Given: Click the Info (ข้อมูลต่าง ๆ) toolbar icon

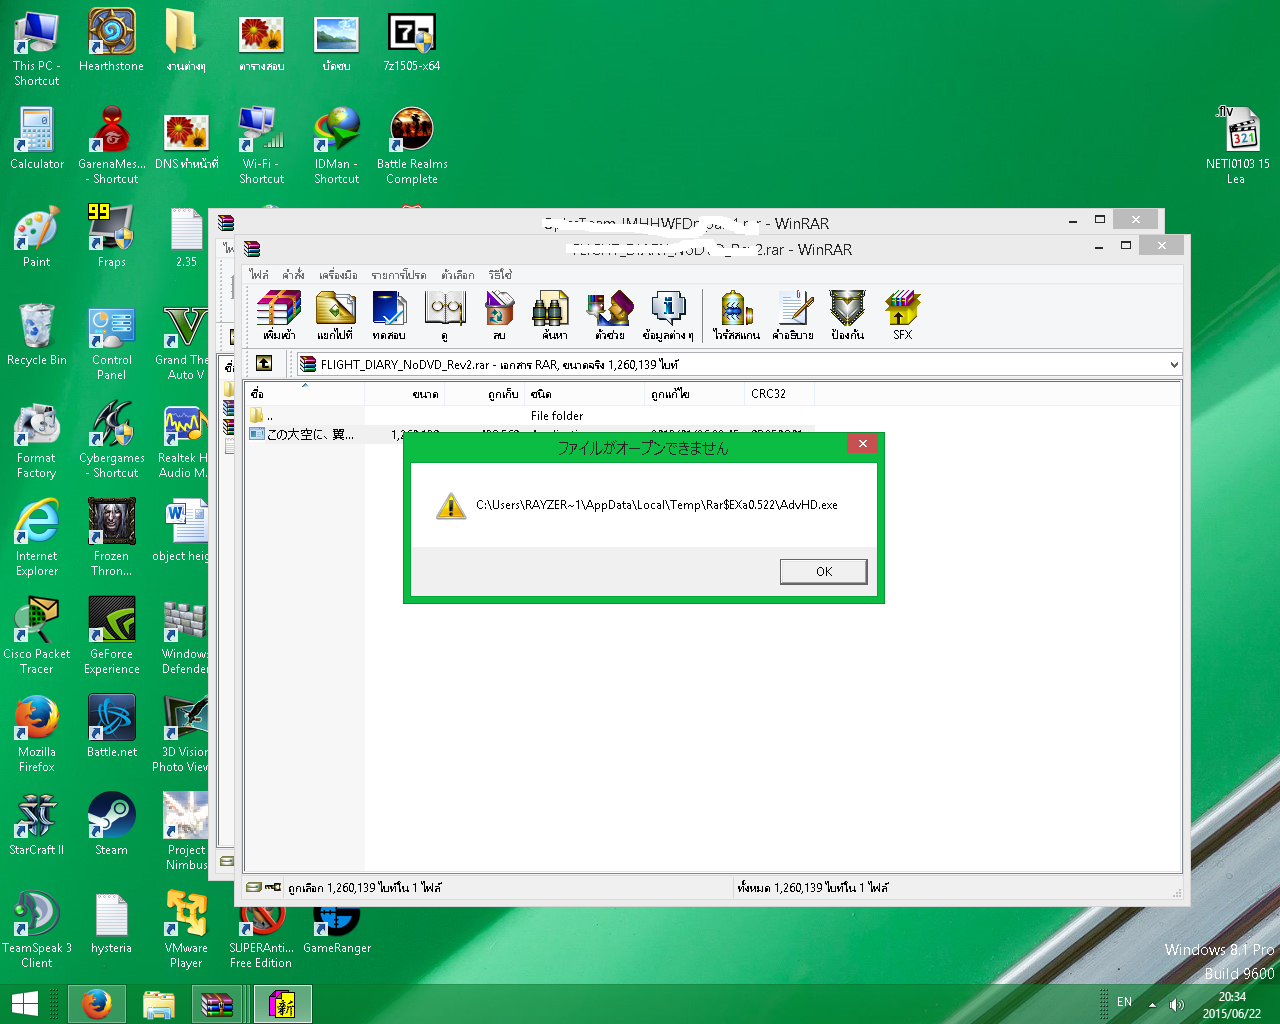Looking at the screenshot, I should tap(667, 316).
